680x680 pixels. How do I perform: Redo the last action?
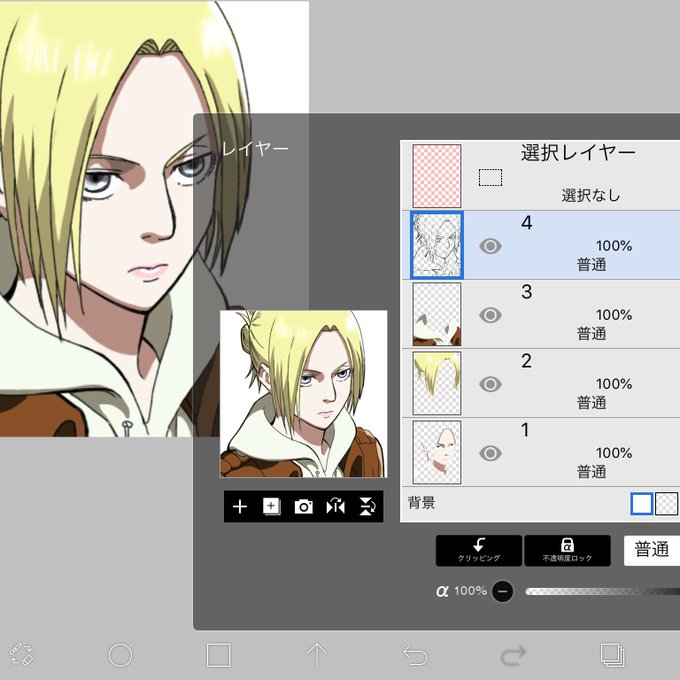point(513,655)
